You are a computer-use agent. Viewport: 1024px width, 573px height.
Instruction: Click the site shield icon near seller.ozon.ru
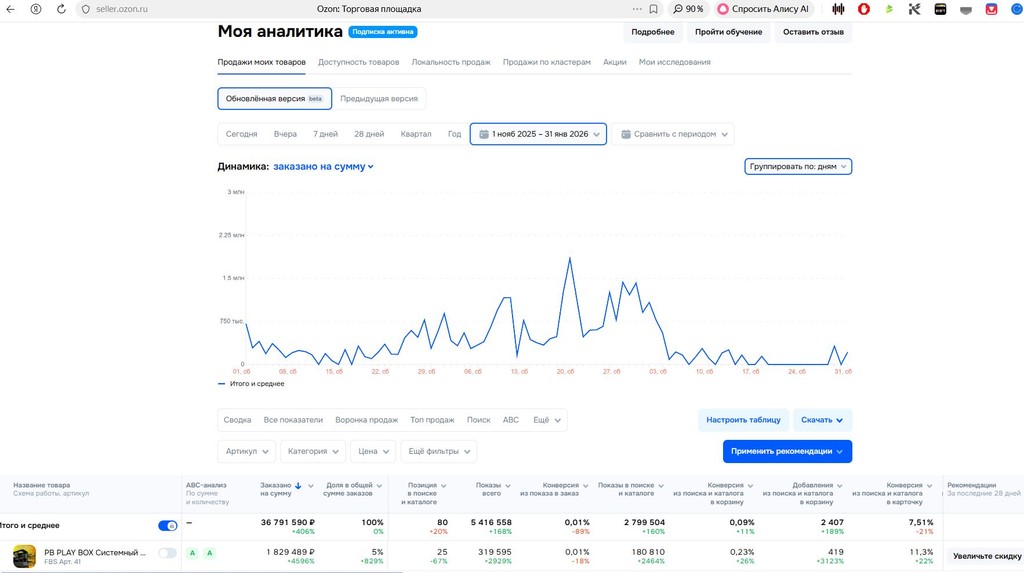(x=86, y=9)
